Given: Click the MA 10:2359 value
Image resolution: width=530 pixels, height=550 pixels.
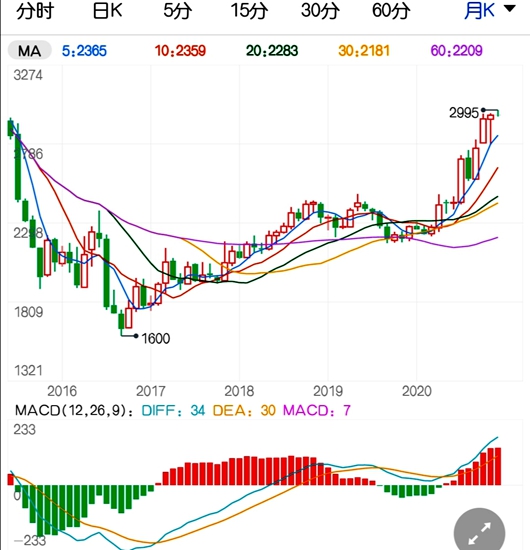Looking at the screenshot, I should 180,51.
